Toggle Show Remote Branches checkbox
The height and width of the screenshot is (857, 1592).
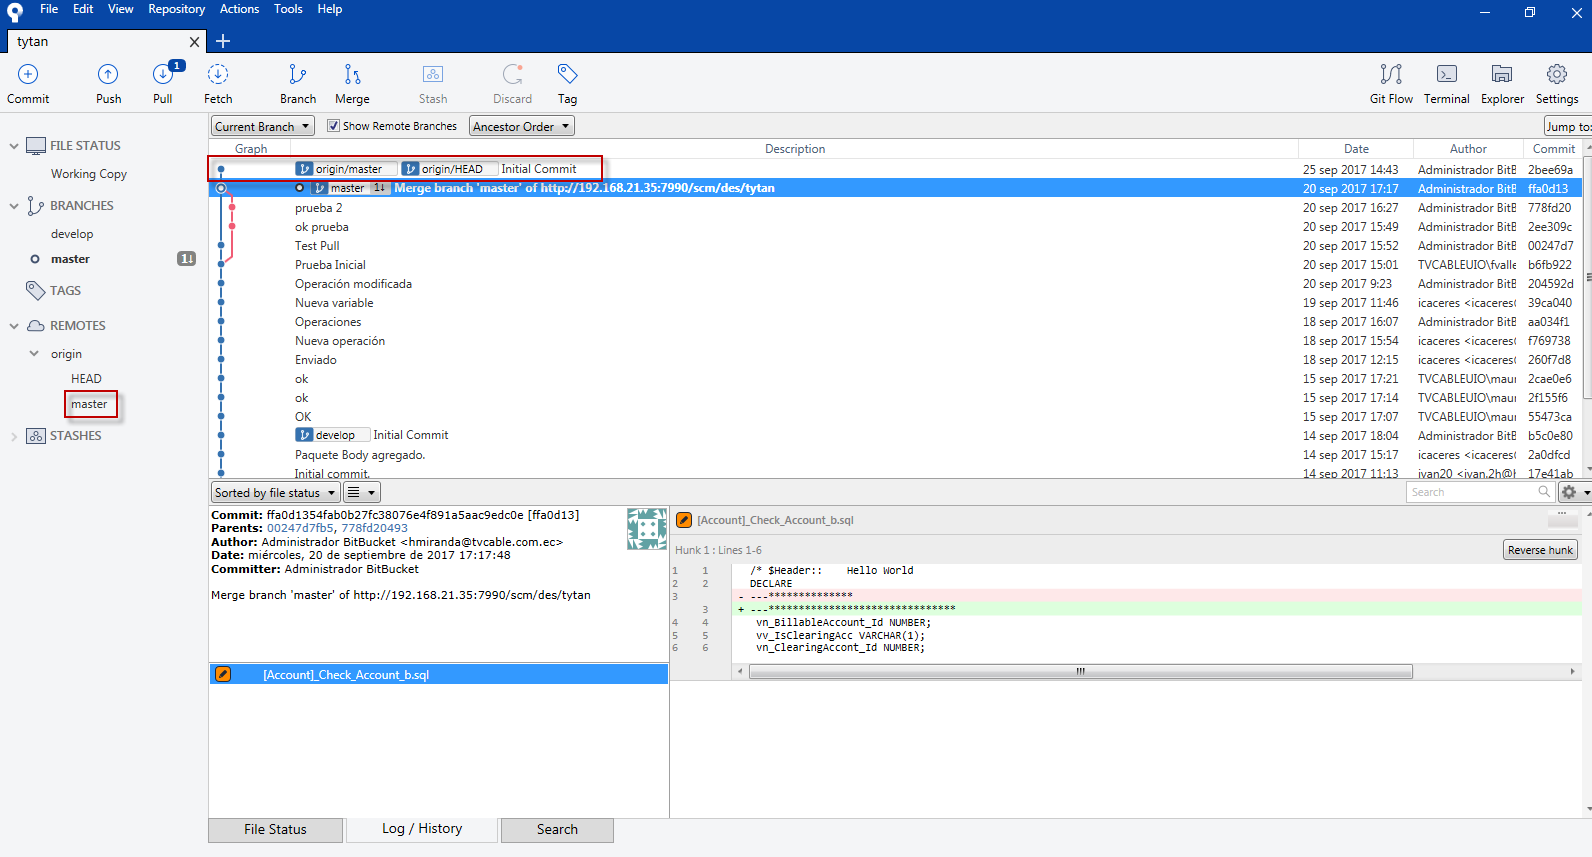pyautogui.click(x=334, y=126)
